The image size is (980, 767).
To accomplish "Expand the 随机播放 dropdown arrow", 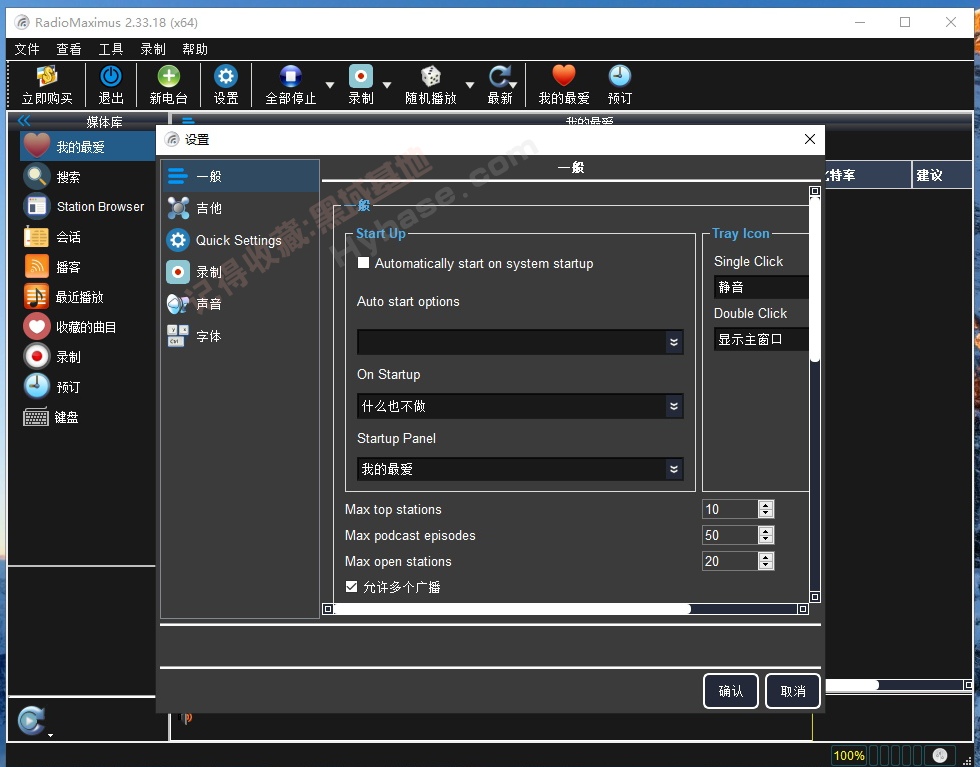I will coord(469,84).
